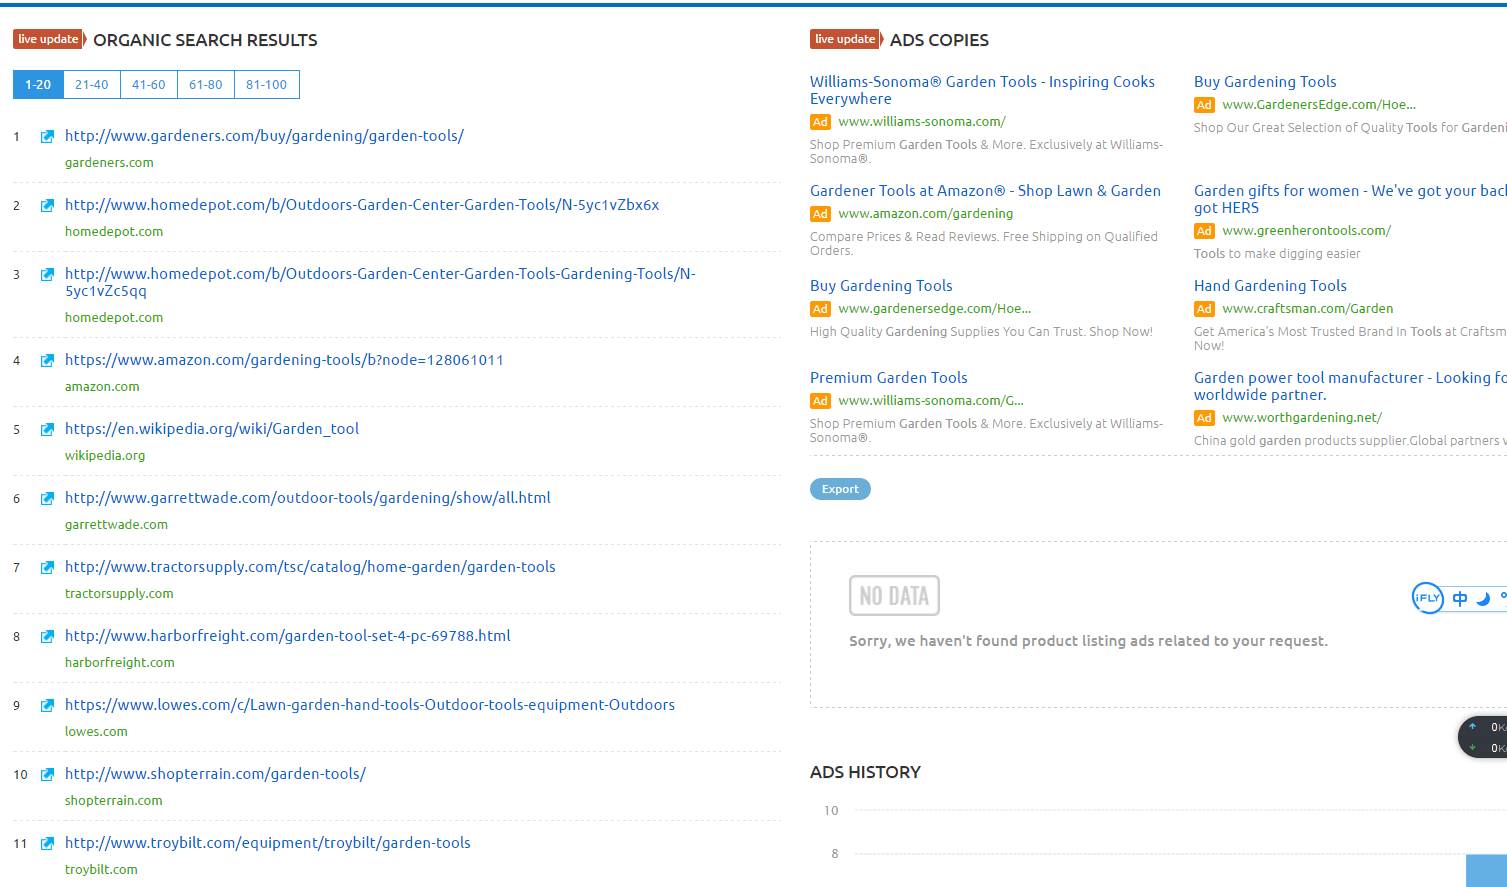Open Garden power tool manufacturer ad
The height and width of the screenshot is (887, 1507).
coord(1350,386)
